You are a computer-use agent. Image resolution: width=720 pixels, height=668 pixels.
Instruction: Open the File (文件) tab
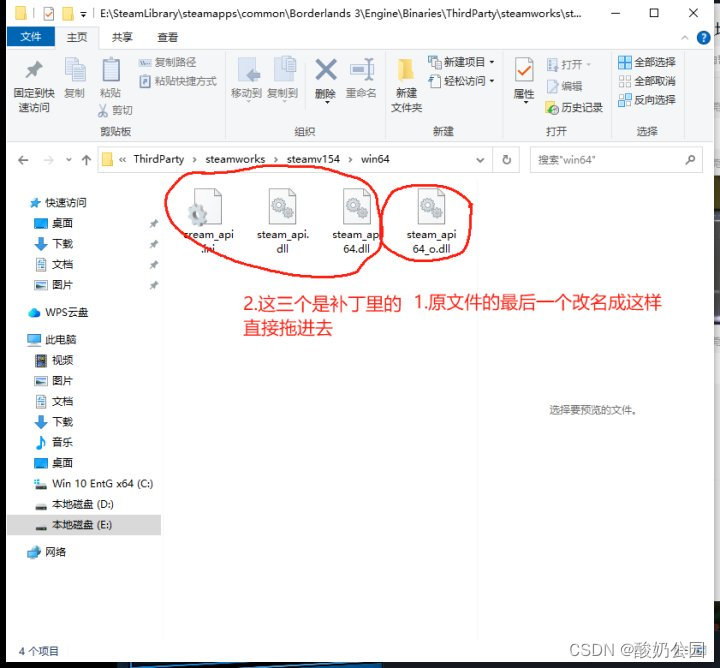(x=31, y=37)
